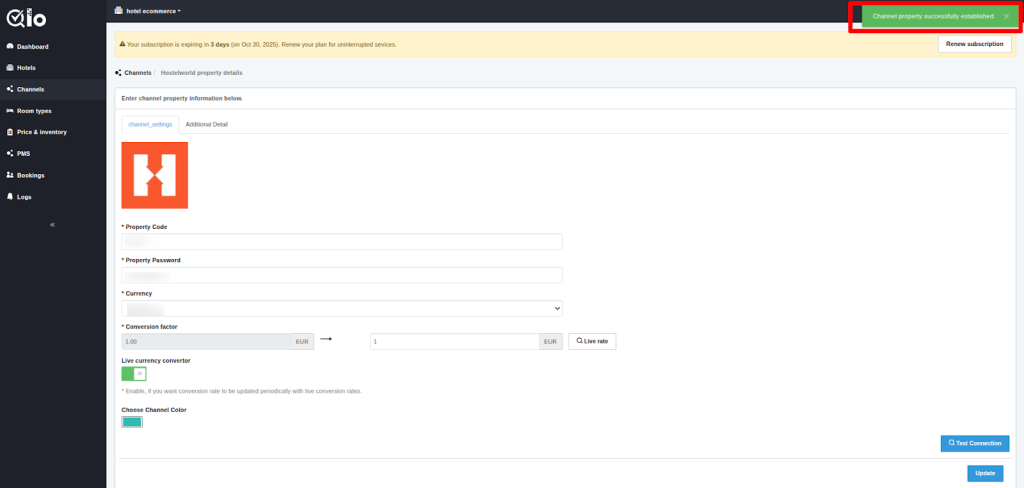This screenshot has height=488, width=1024.
Task: Toggle the Live currency convertor switch
Action: tap(134, 374)
